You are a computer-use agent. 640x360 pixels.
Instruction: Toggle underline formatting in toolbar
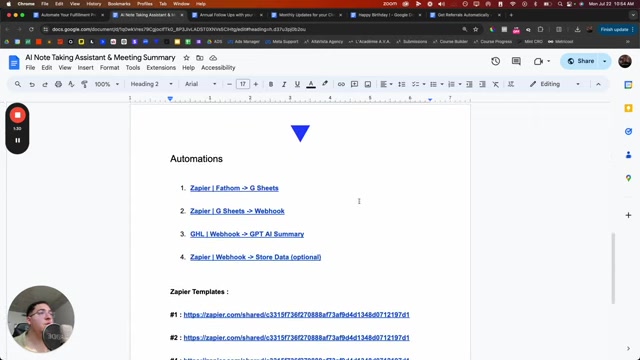pyautogui.click(x=297, y=84)
